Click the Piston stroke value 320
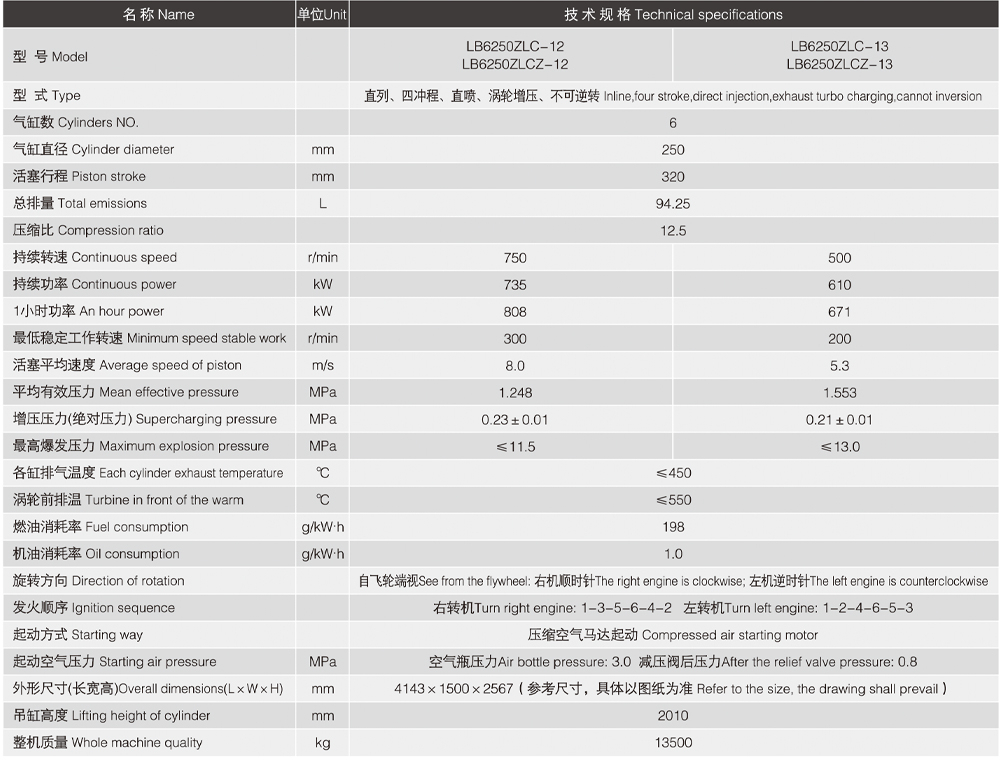This screenshot has width=1000, height=760. click(x=673, y=177)
